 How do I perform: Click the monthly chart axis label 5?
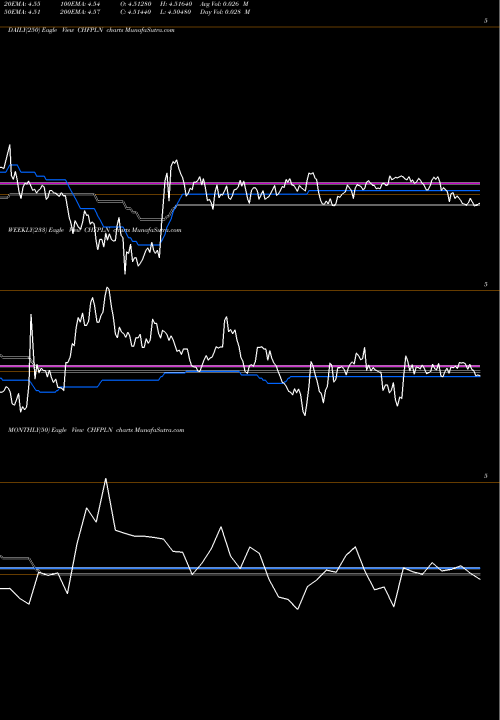point(485,476)
